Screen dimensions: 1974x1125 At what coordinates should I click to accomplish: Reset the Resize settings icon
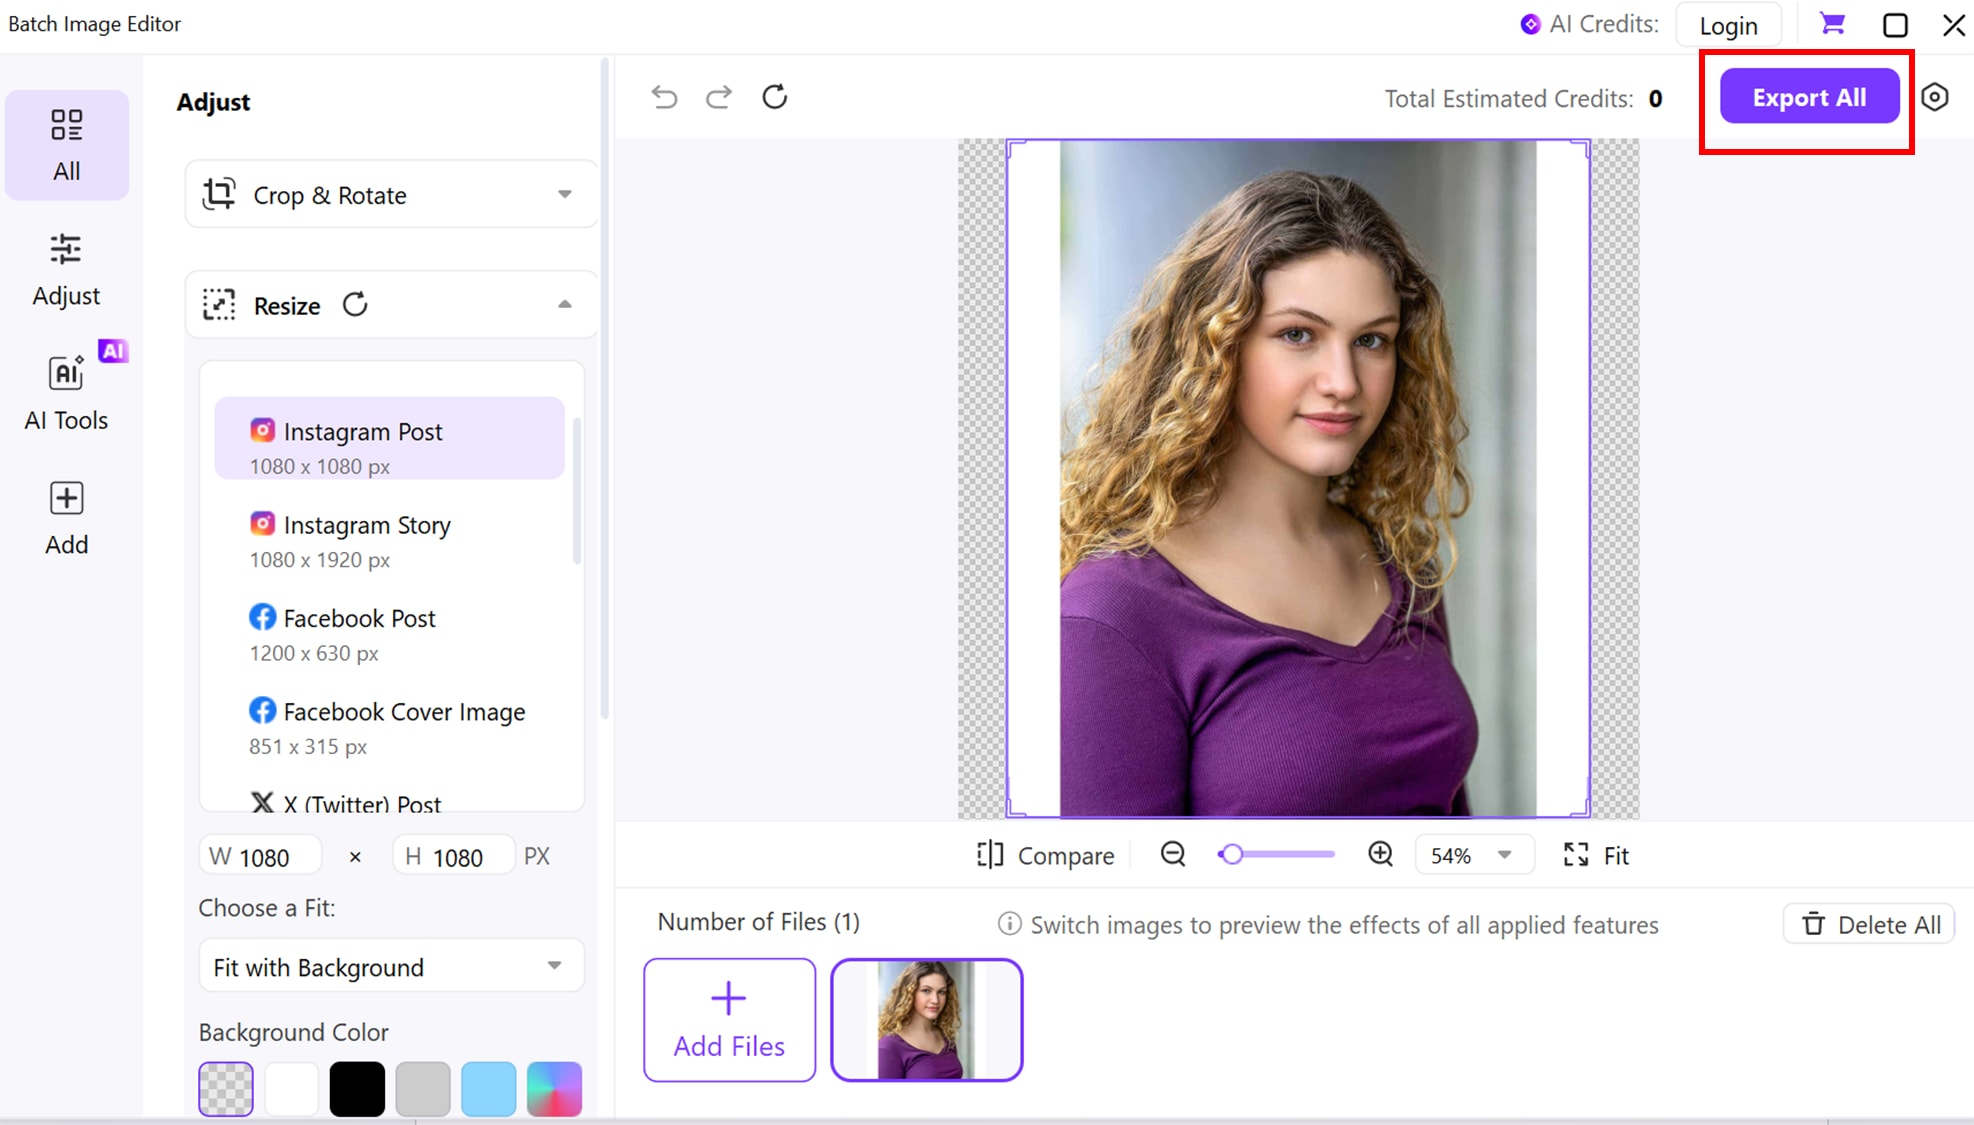pos(355,304)
